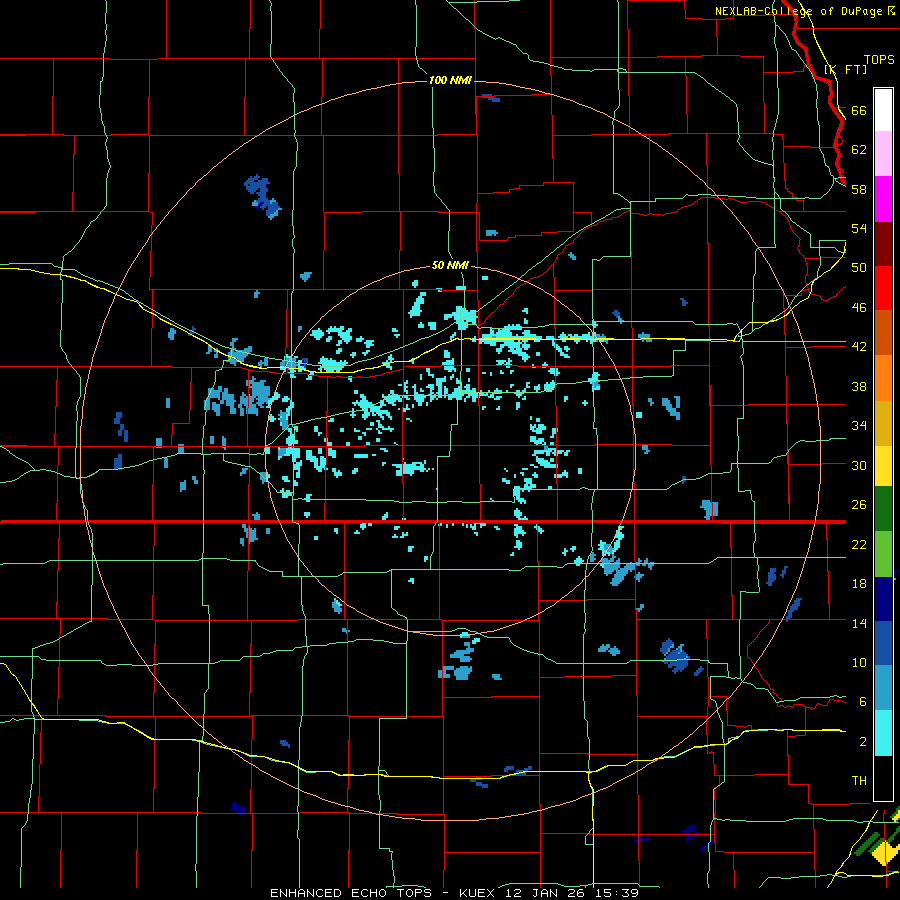Image resolution: width=900 pixels, height=900 pixels.
Task: Click the 38 legend value
Action: [859, 386]
